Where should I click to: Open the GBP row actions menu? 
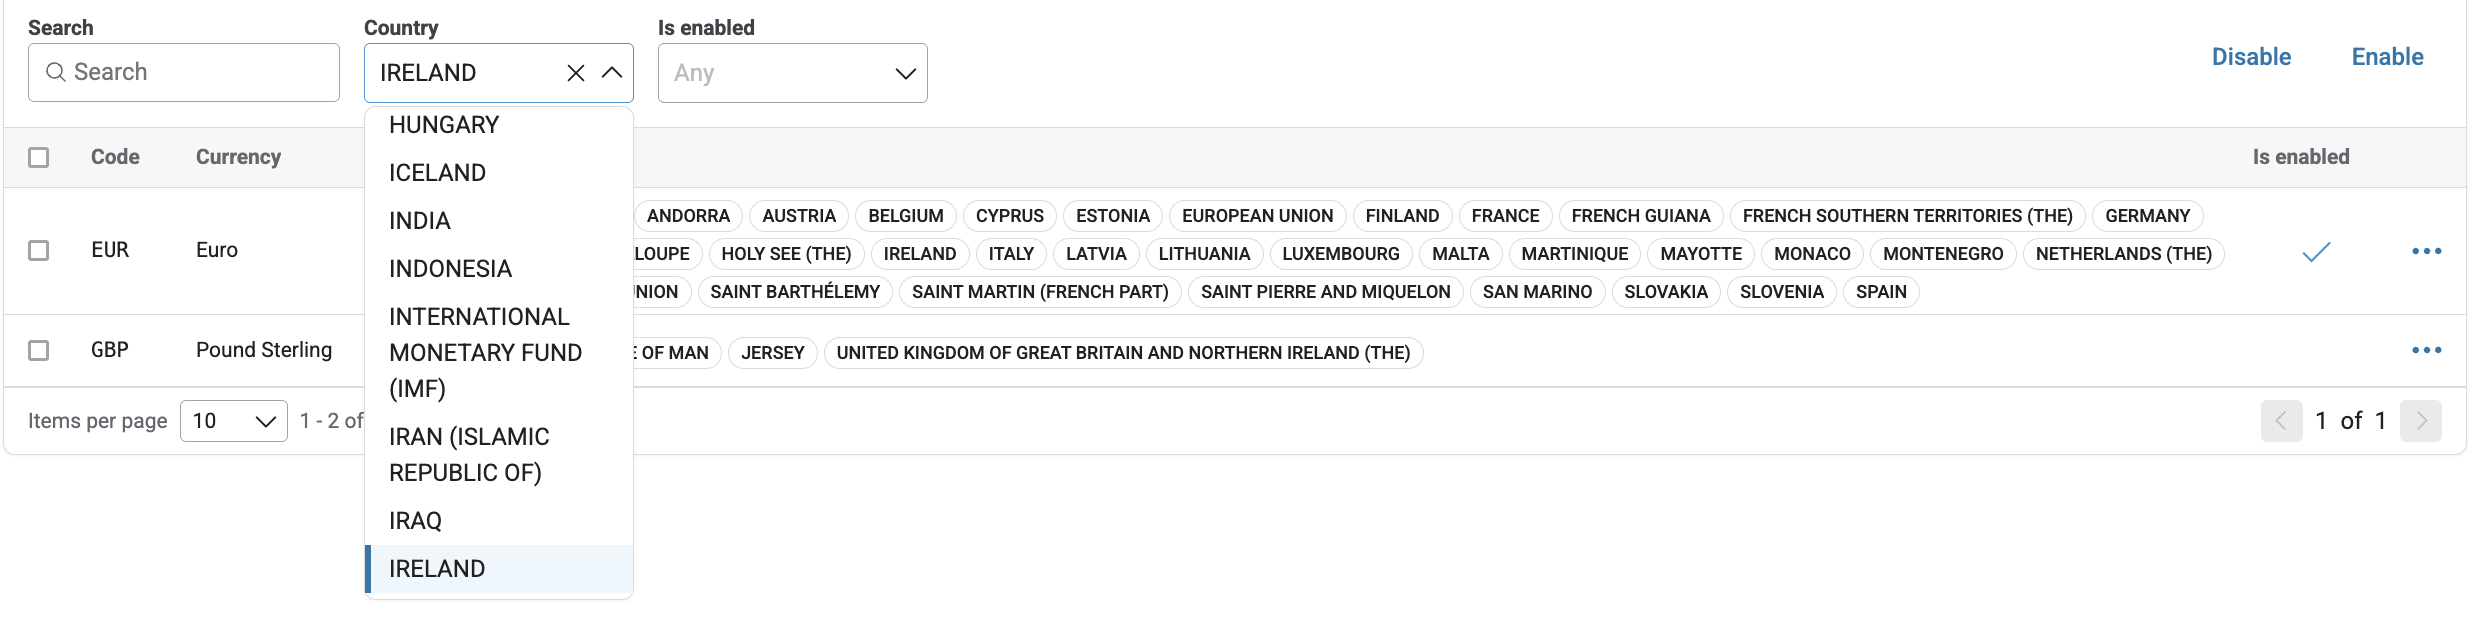tap(2426, 350)
